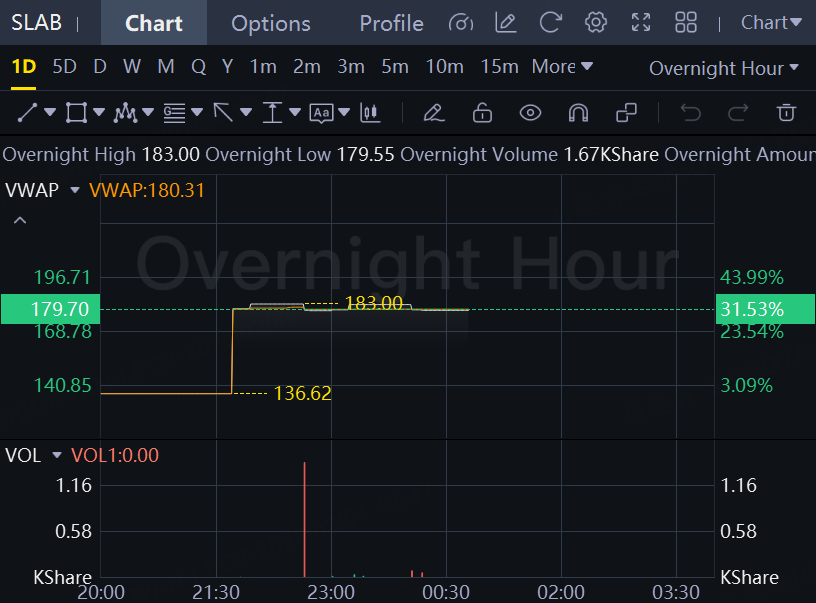This screenshot has height=603, width=816.
Task: Open the Chart dropdown at top right
Action: (x=771, y=23)
